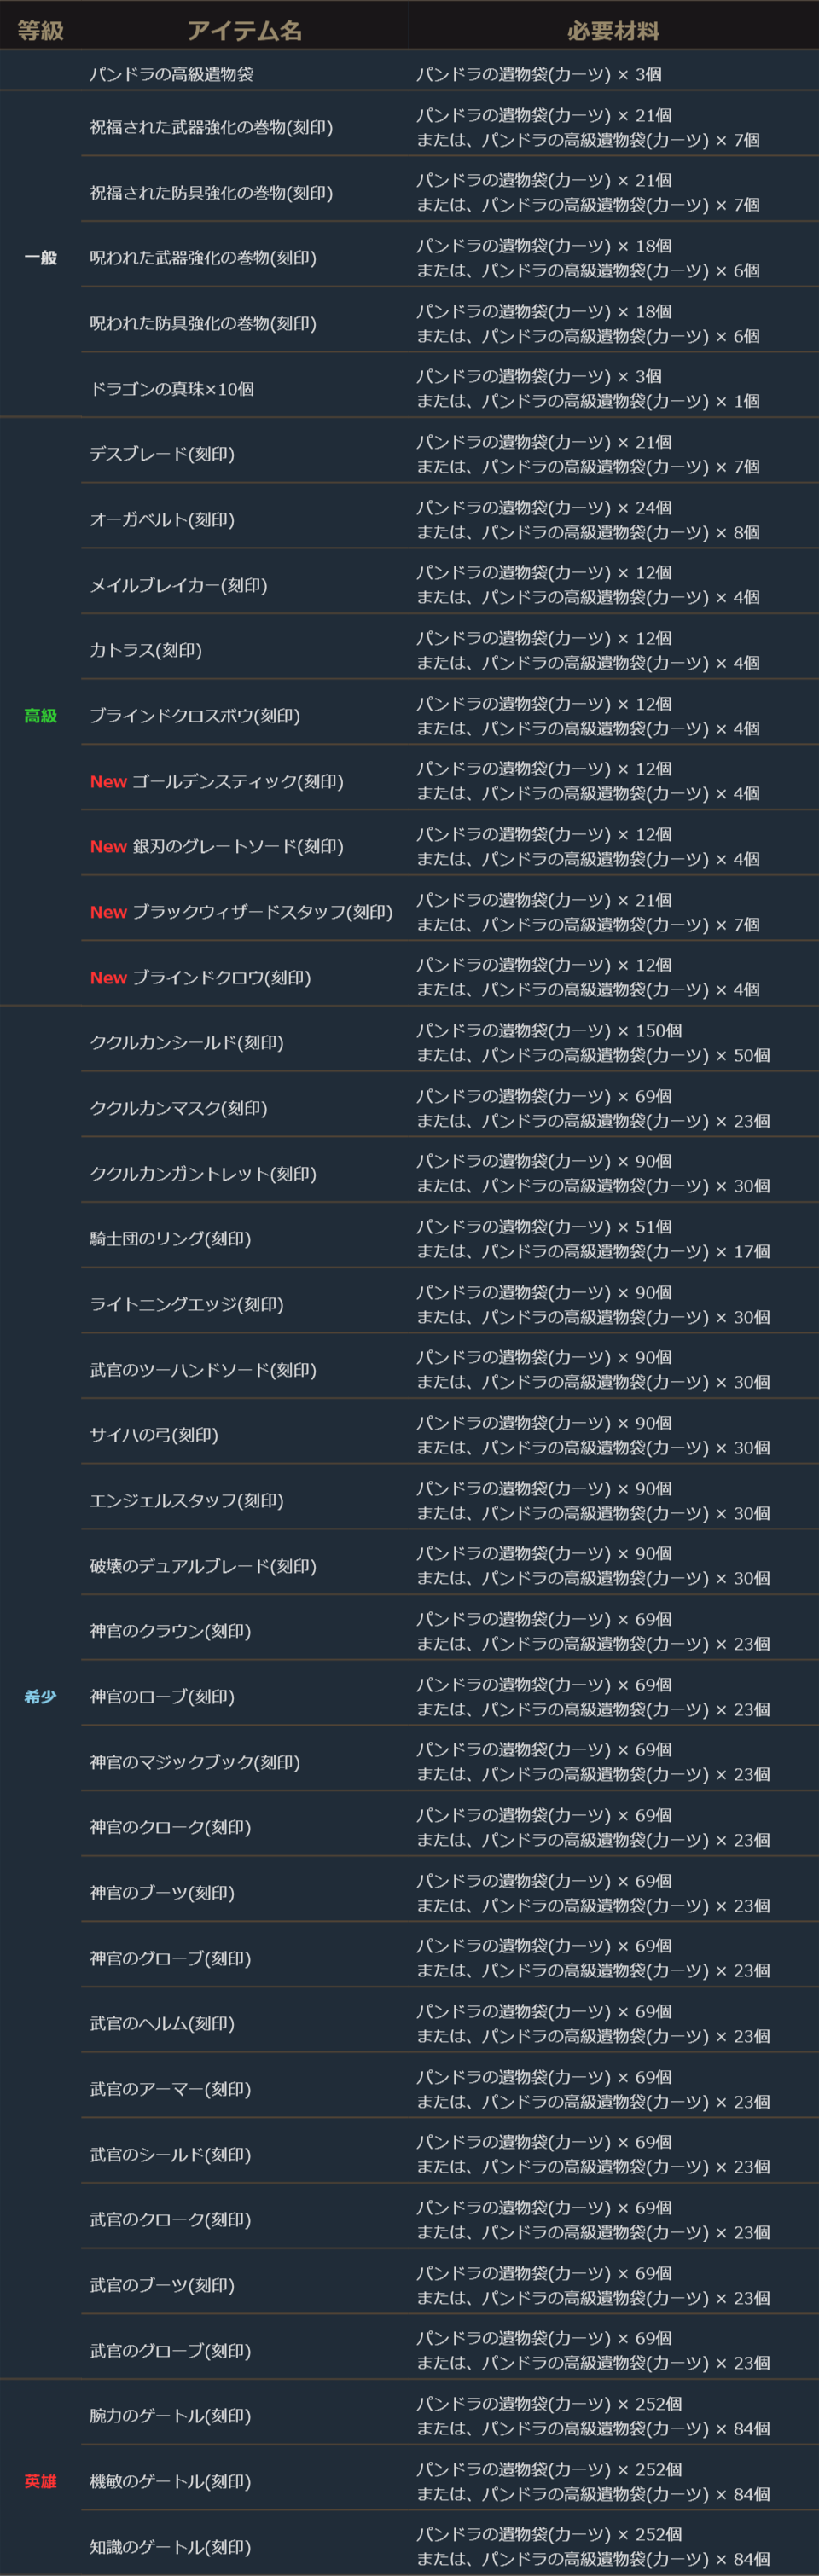Click the オーガベルト(刻印) item name
819x2576 pixels.
click(x=162, y=520)
